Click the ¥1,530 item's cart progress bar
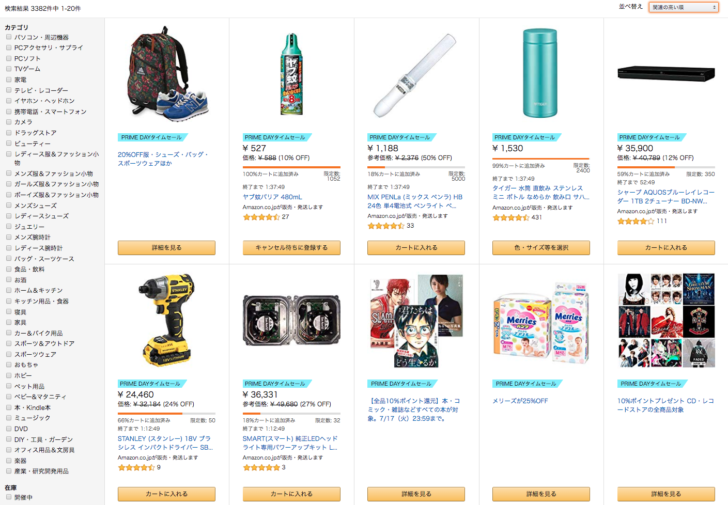The image size is (728, 505). pyautogui.click(x=541, y=159)
